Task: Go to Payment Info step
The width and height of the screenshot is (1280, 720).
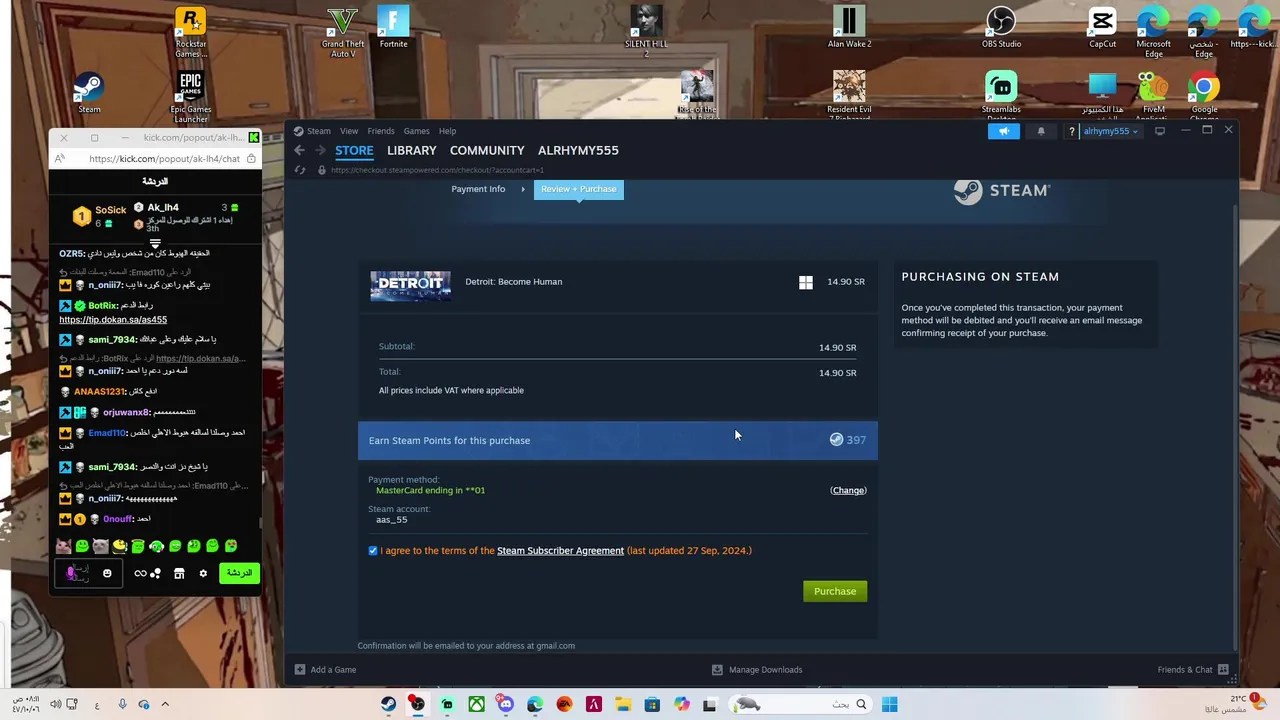Action: tap(478, 189)
